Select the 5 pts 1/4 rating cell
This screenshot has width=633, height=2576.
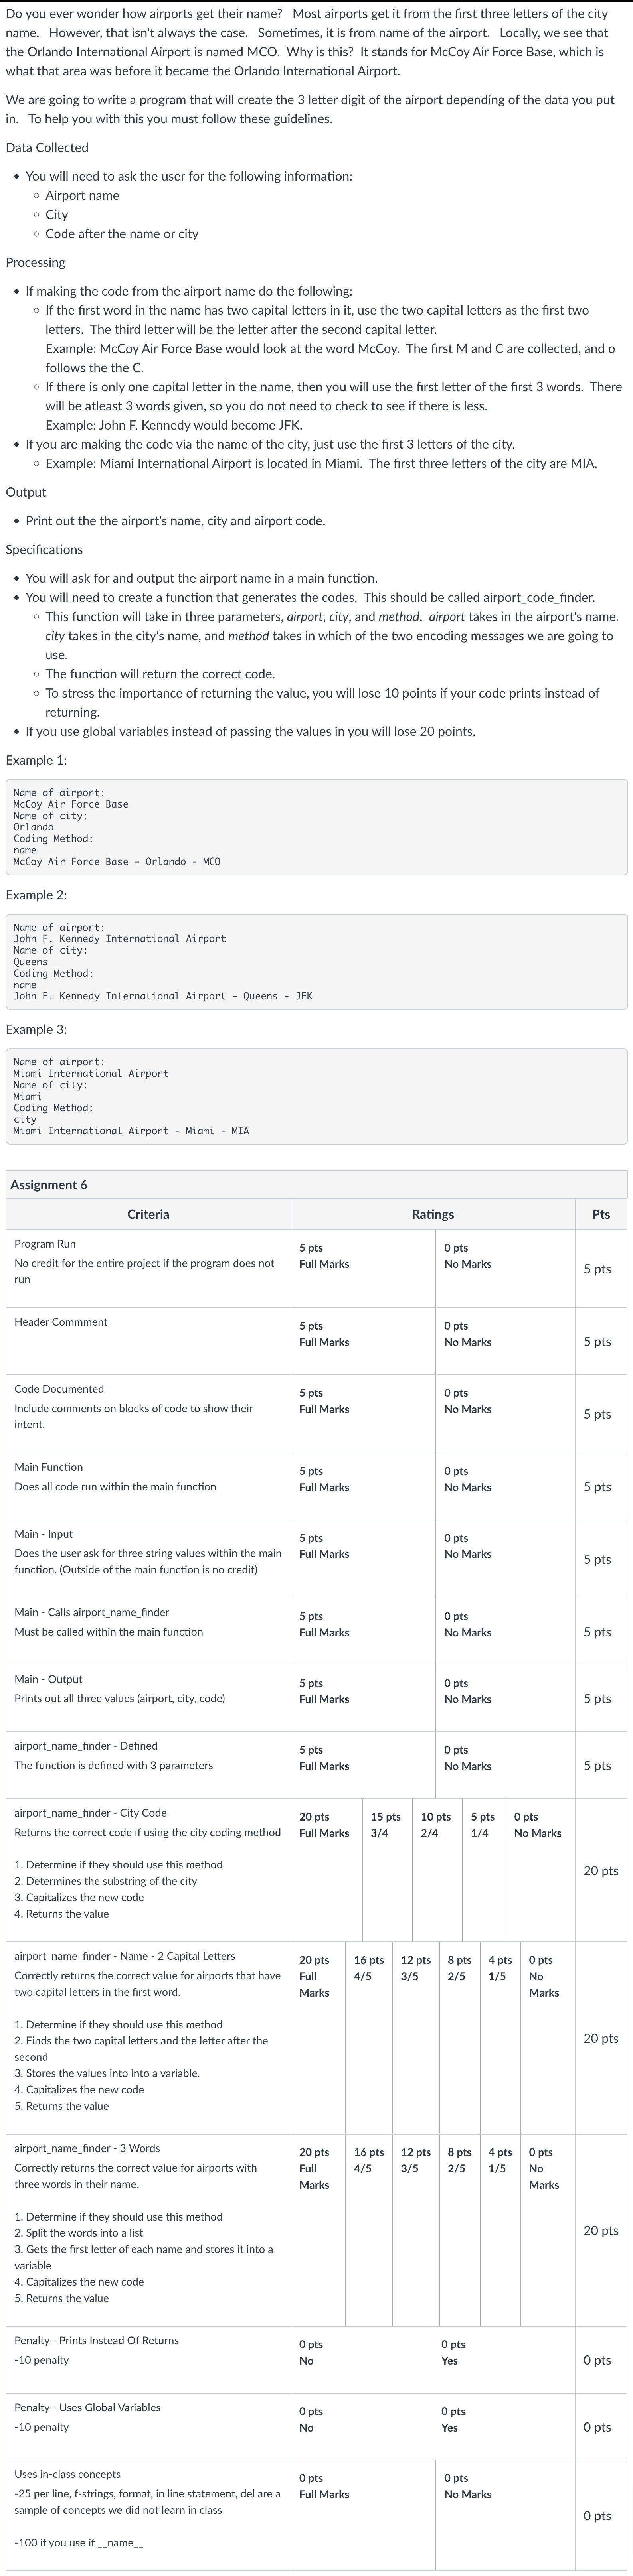pyautogui.click(x=483, y=1825)
